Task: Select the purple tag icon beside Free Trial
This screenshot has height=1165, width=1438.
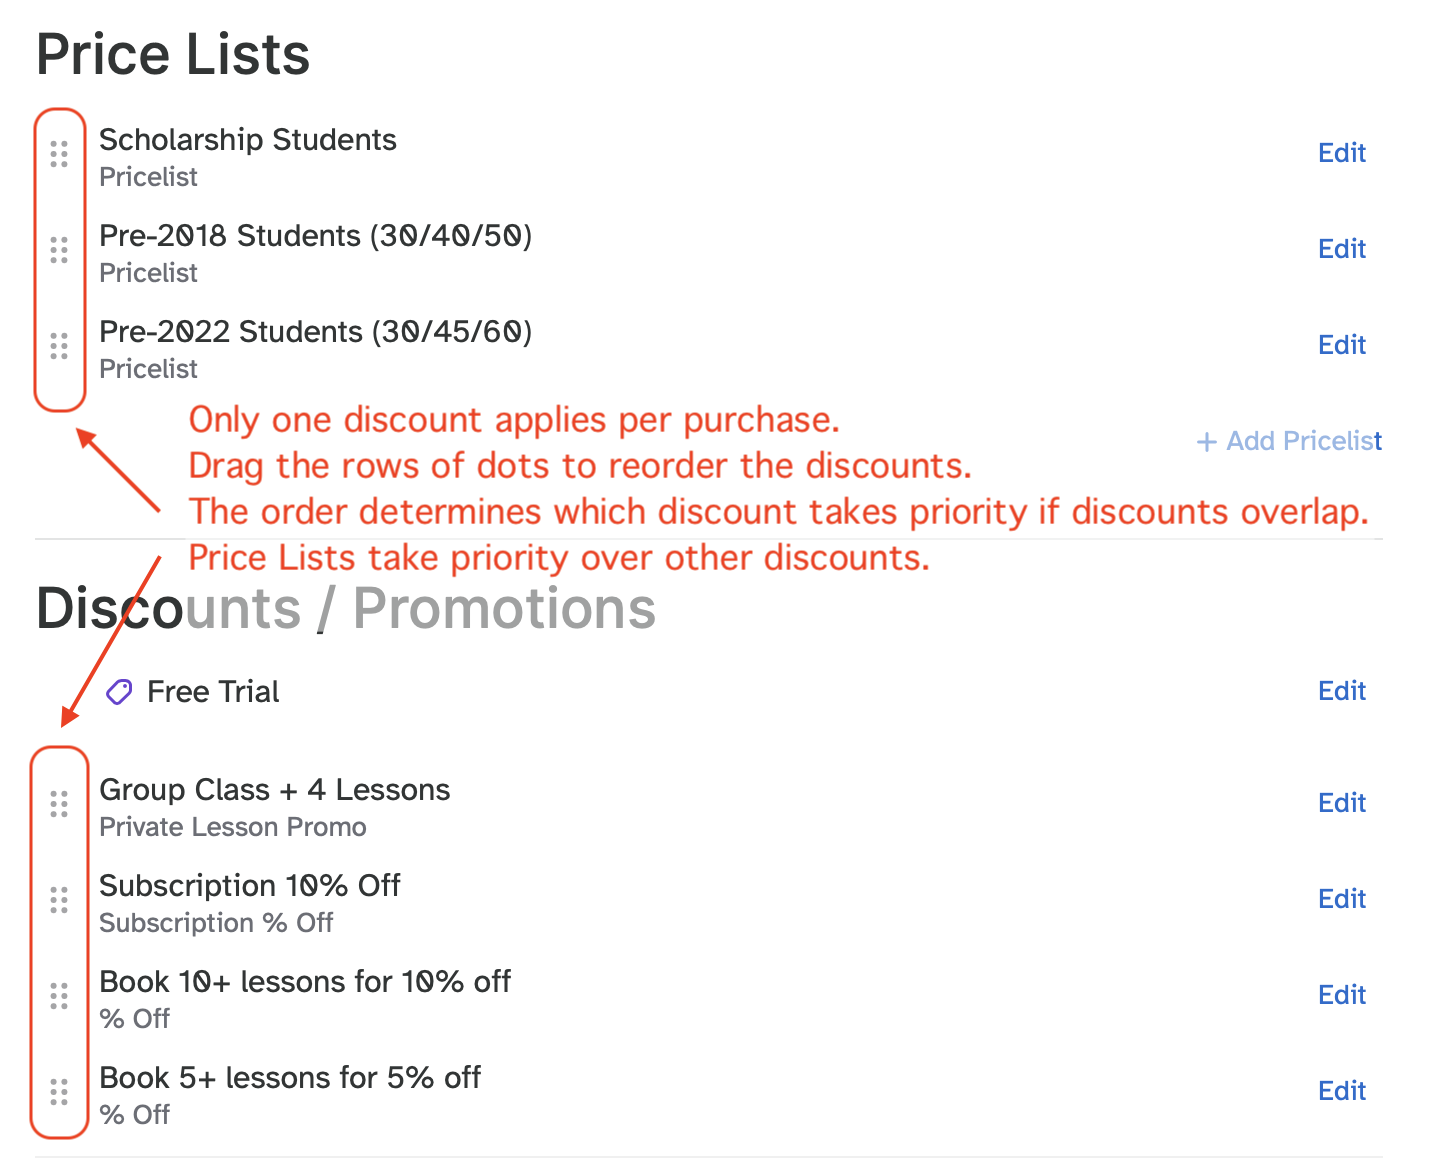Action: pyautogui.click(x=118, y=691)
